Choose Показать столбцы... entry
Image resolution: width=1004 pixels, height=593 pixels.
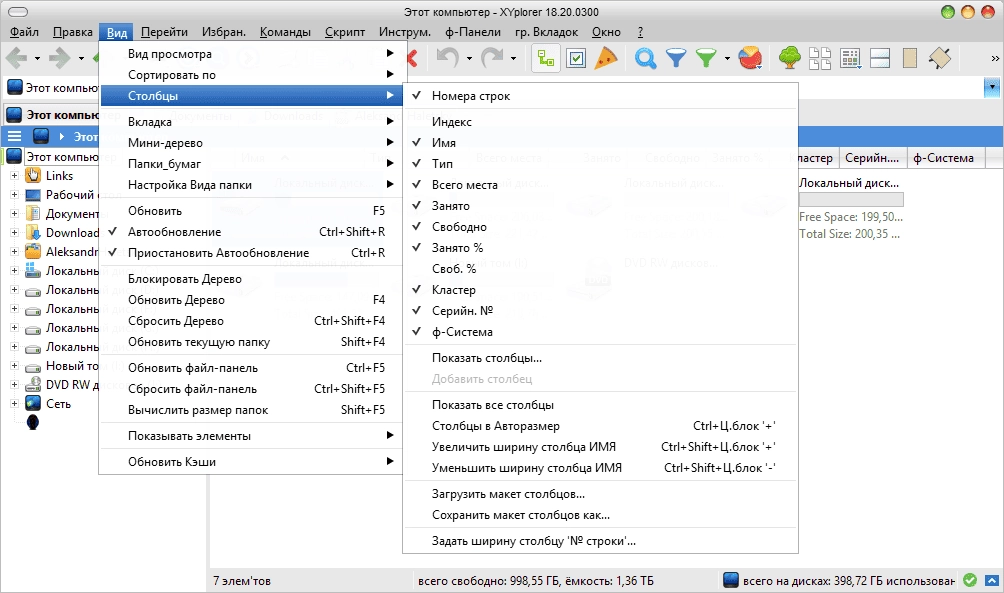600,358
